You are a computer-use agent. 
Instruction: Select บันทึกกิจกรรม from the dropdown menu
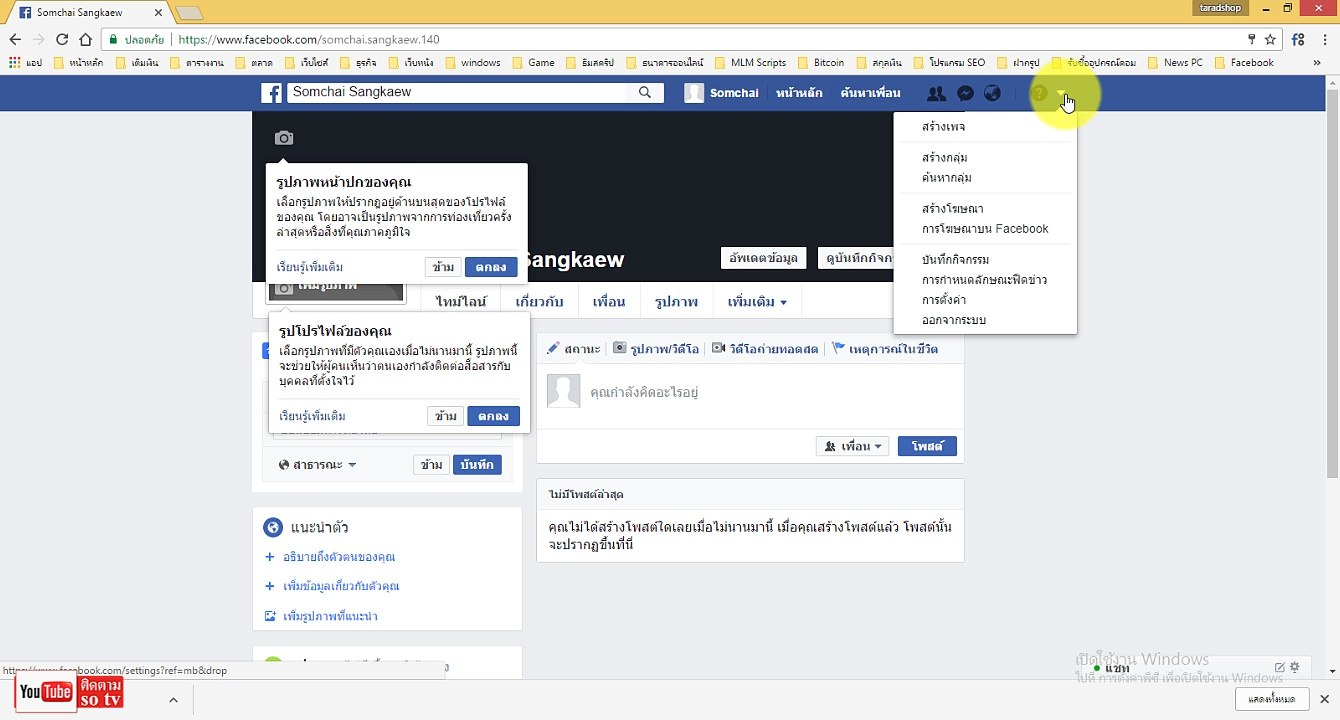click(x=955, y=260)
